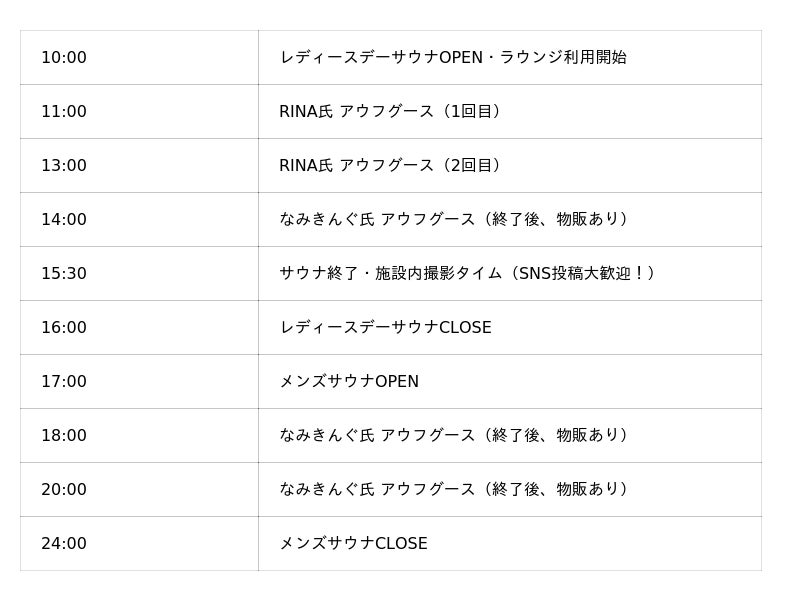Click the レディースデーサウナCLOSE entry
The image size is (800, 601).
[x=385, y=328]
